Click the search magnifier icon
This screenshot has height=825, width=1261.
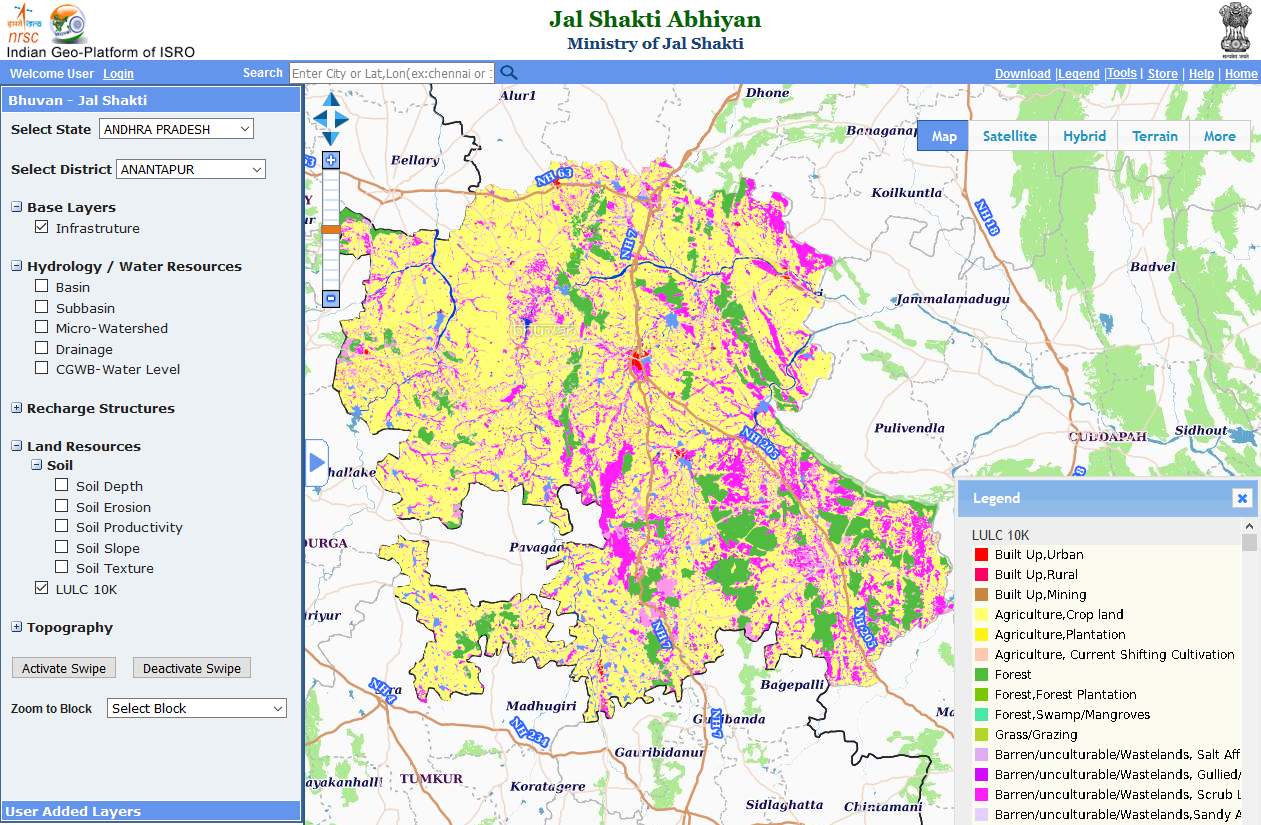(509, 73)
